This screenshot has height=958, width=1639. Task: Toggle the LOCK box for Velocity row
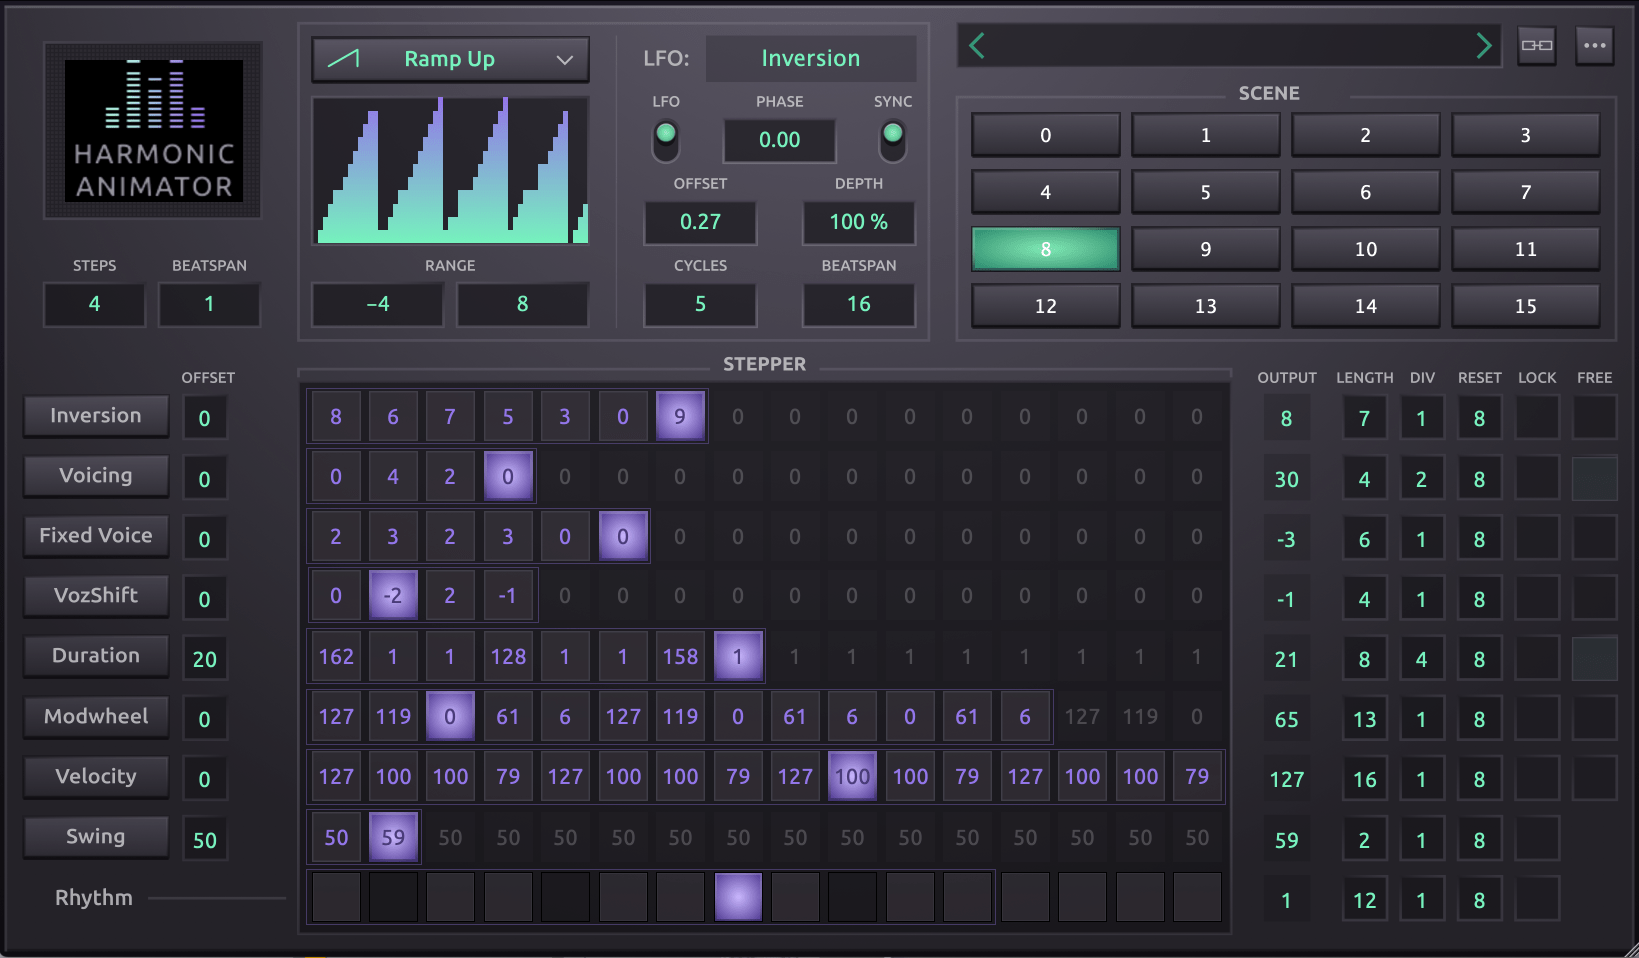1537,779
